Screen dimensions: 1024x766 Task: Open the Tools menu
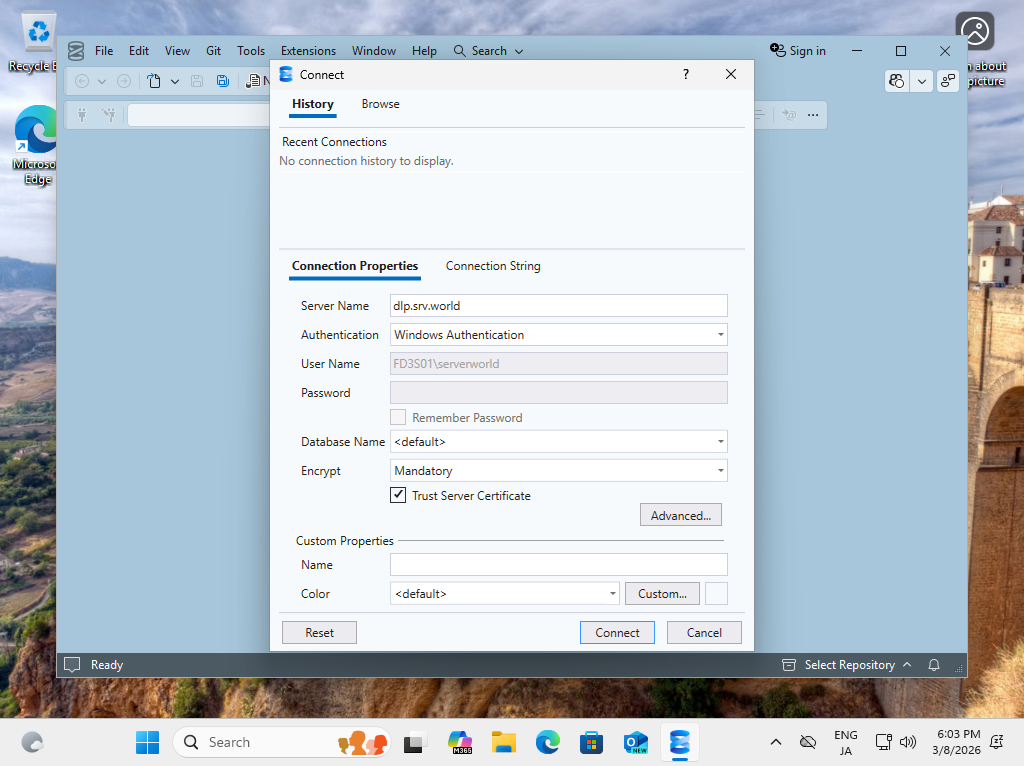pos(251,51)
